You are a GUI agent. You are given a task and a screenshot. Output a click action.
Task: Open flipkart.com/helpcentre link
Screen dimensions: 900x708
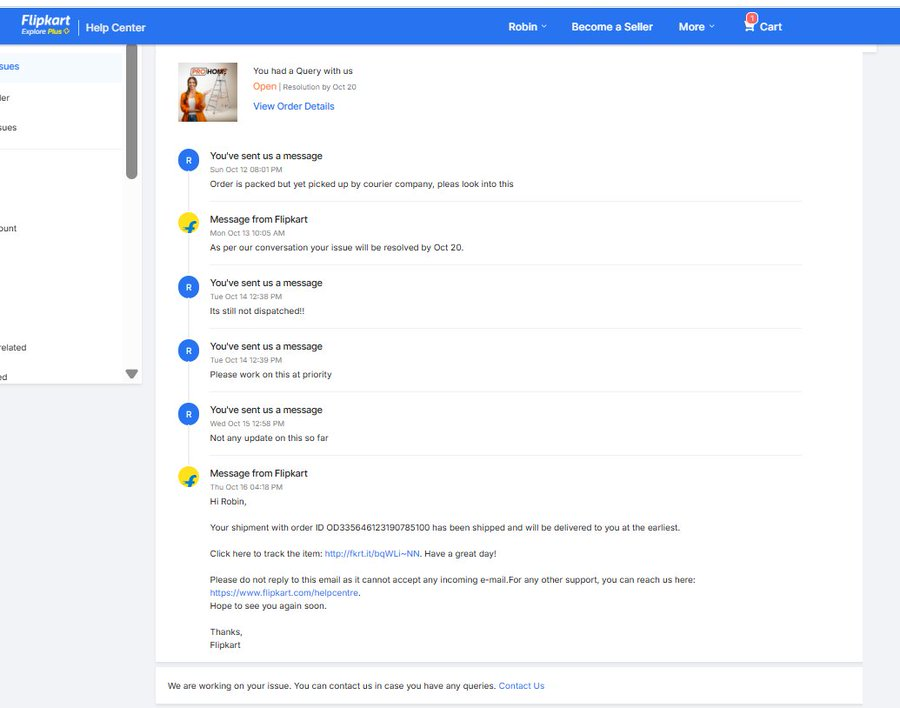pyautogui.click(x=284, y=593)
